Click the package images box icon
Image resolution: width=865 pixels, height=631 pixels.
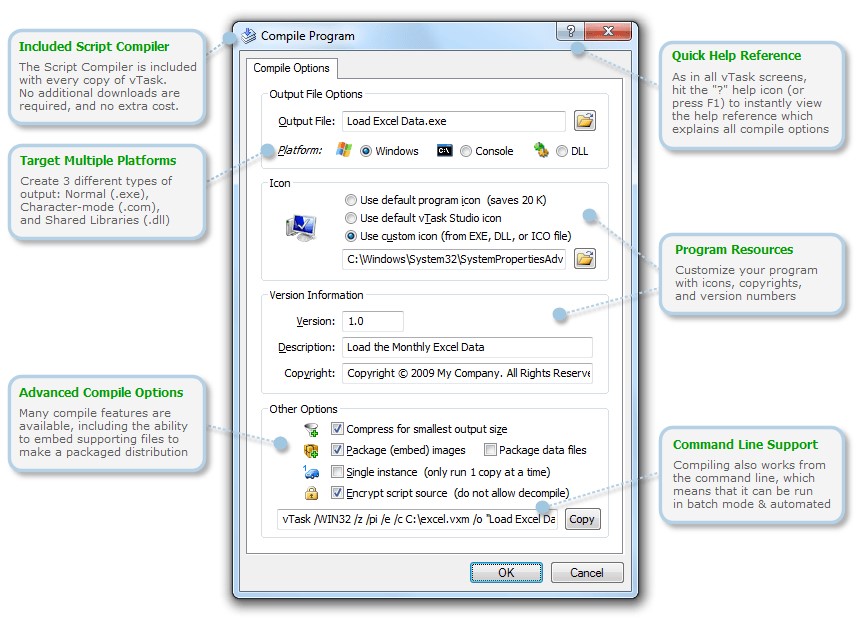point(311,451)
